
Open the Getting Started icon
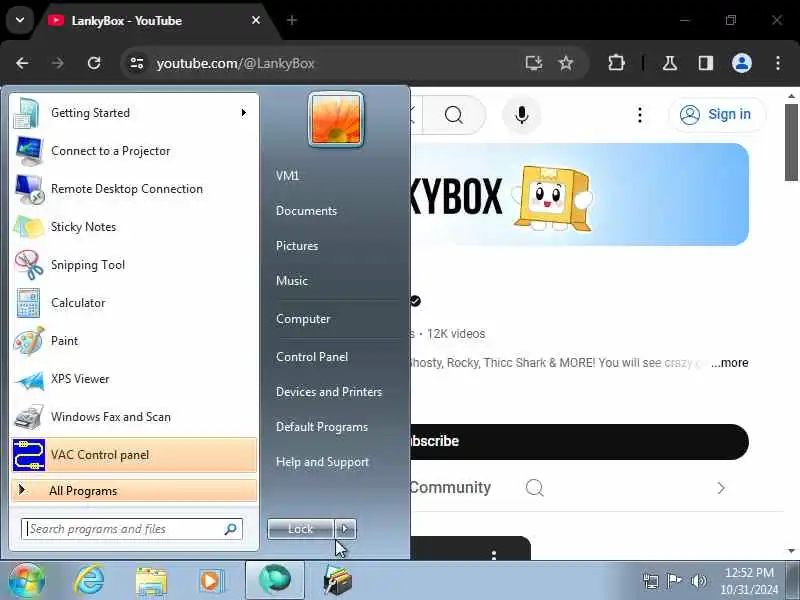point(28,113)
